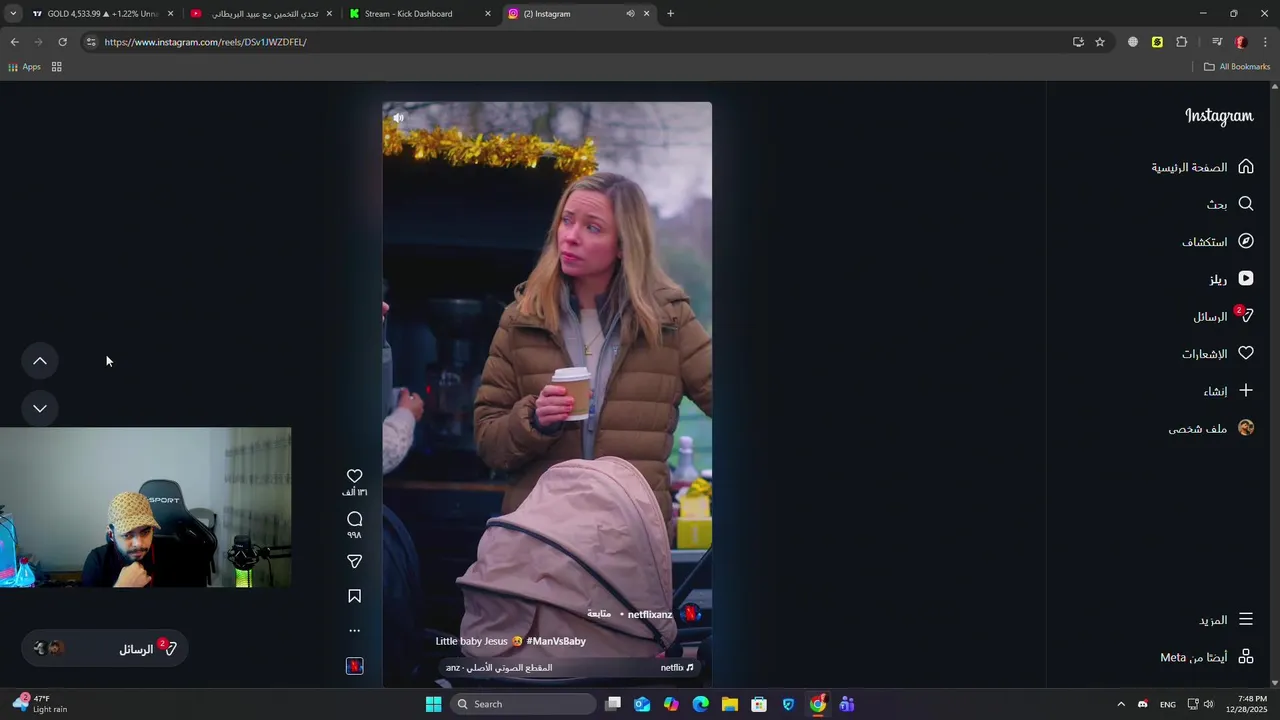Open the reel's three-dot more options

pyautogui.click(x=354, y=631)
